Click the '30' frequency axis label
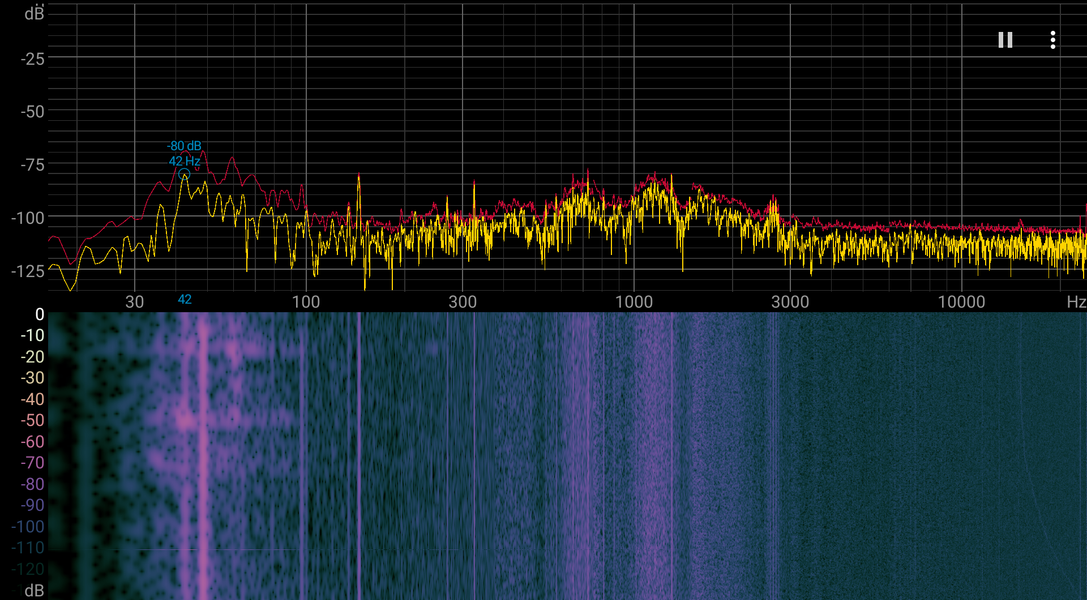The height and width of the screenshot is (600, 1087). point(134,302)
